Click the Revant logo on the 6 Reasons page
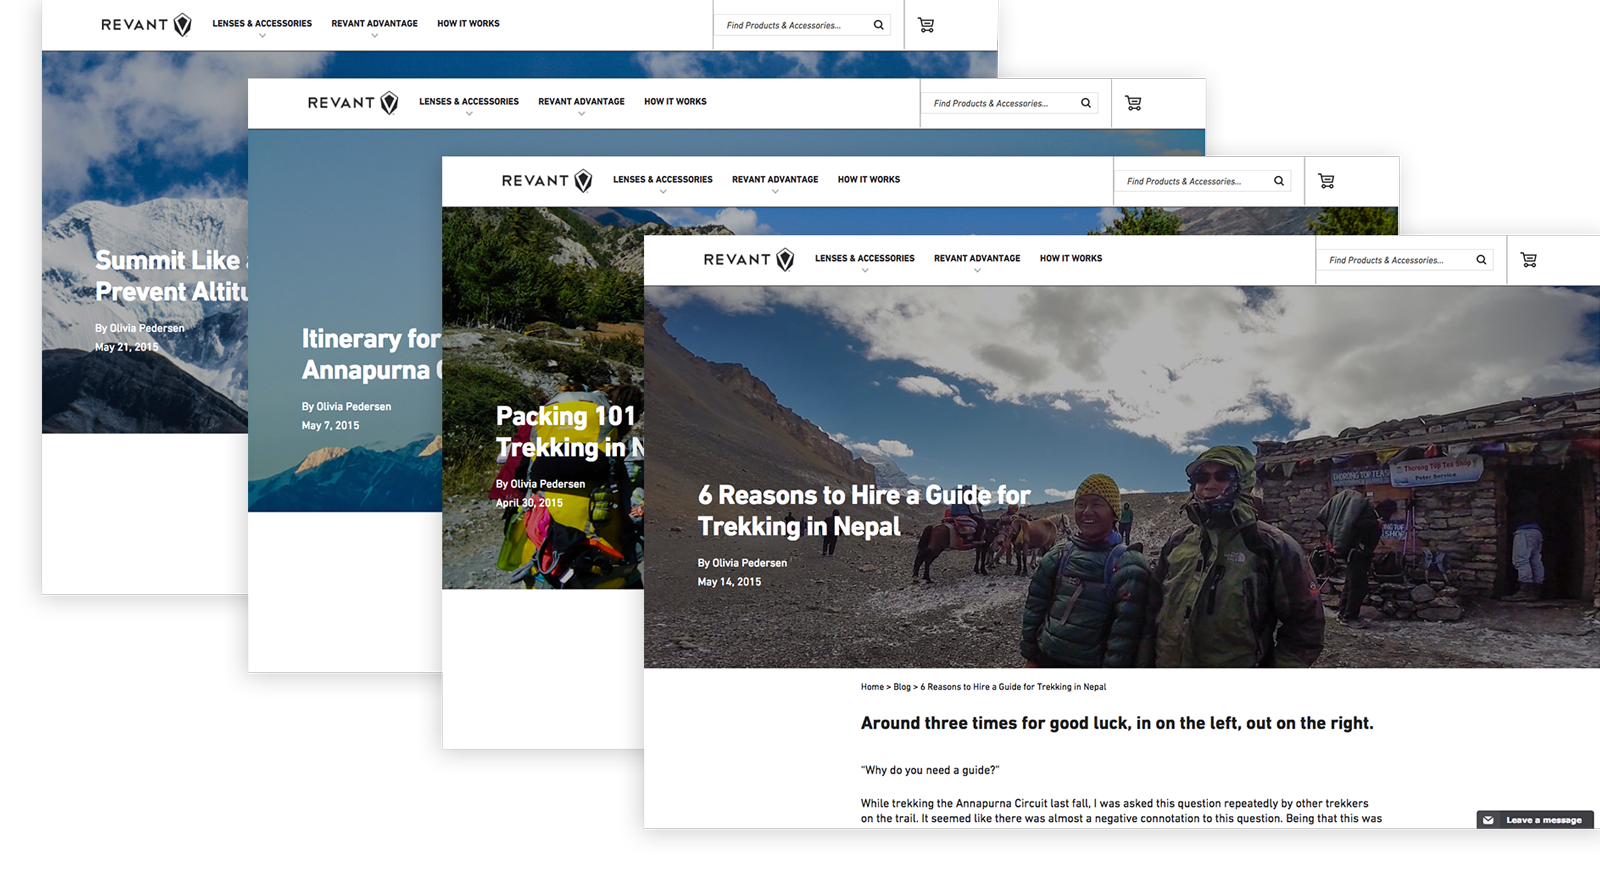This screenshot has width=1600, height=869. [x=749, y=260]
